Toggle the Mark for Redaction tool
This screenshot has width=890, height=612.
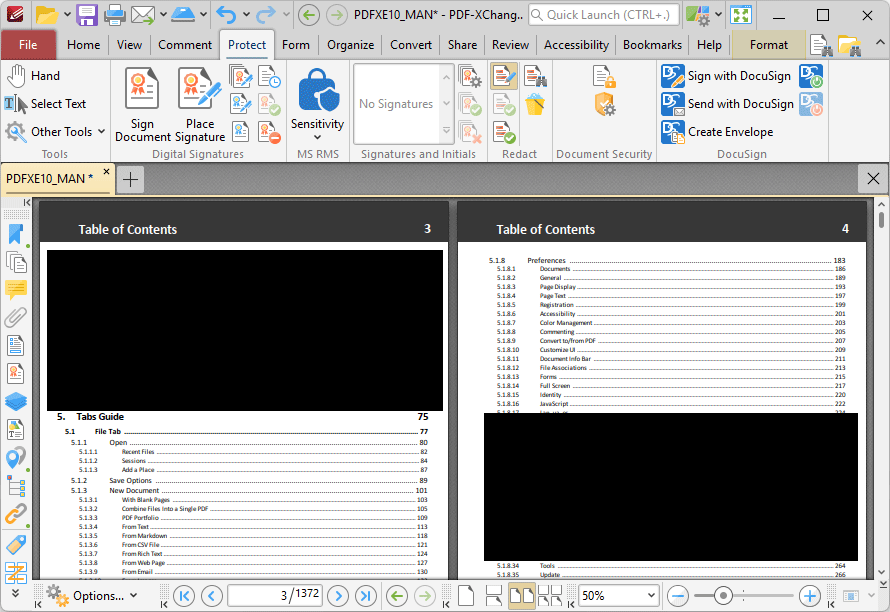click(x=504, y=76)
